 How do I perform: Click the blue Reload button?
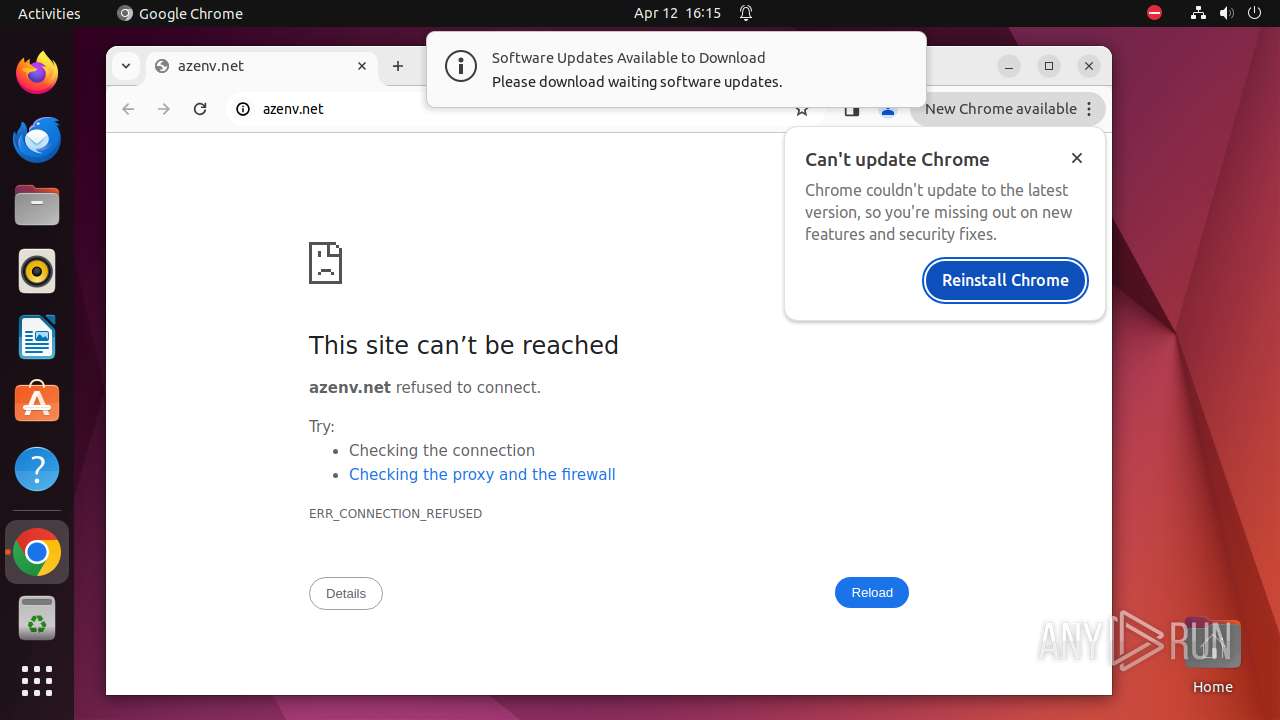(x=872, y=593)
